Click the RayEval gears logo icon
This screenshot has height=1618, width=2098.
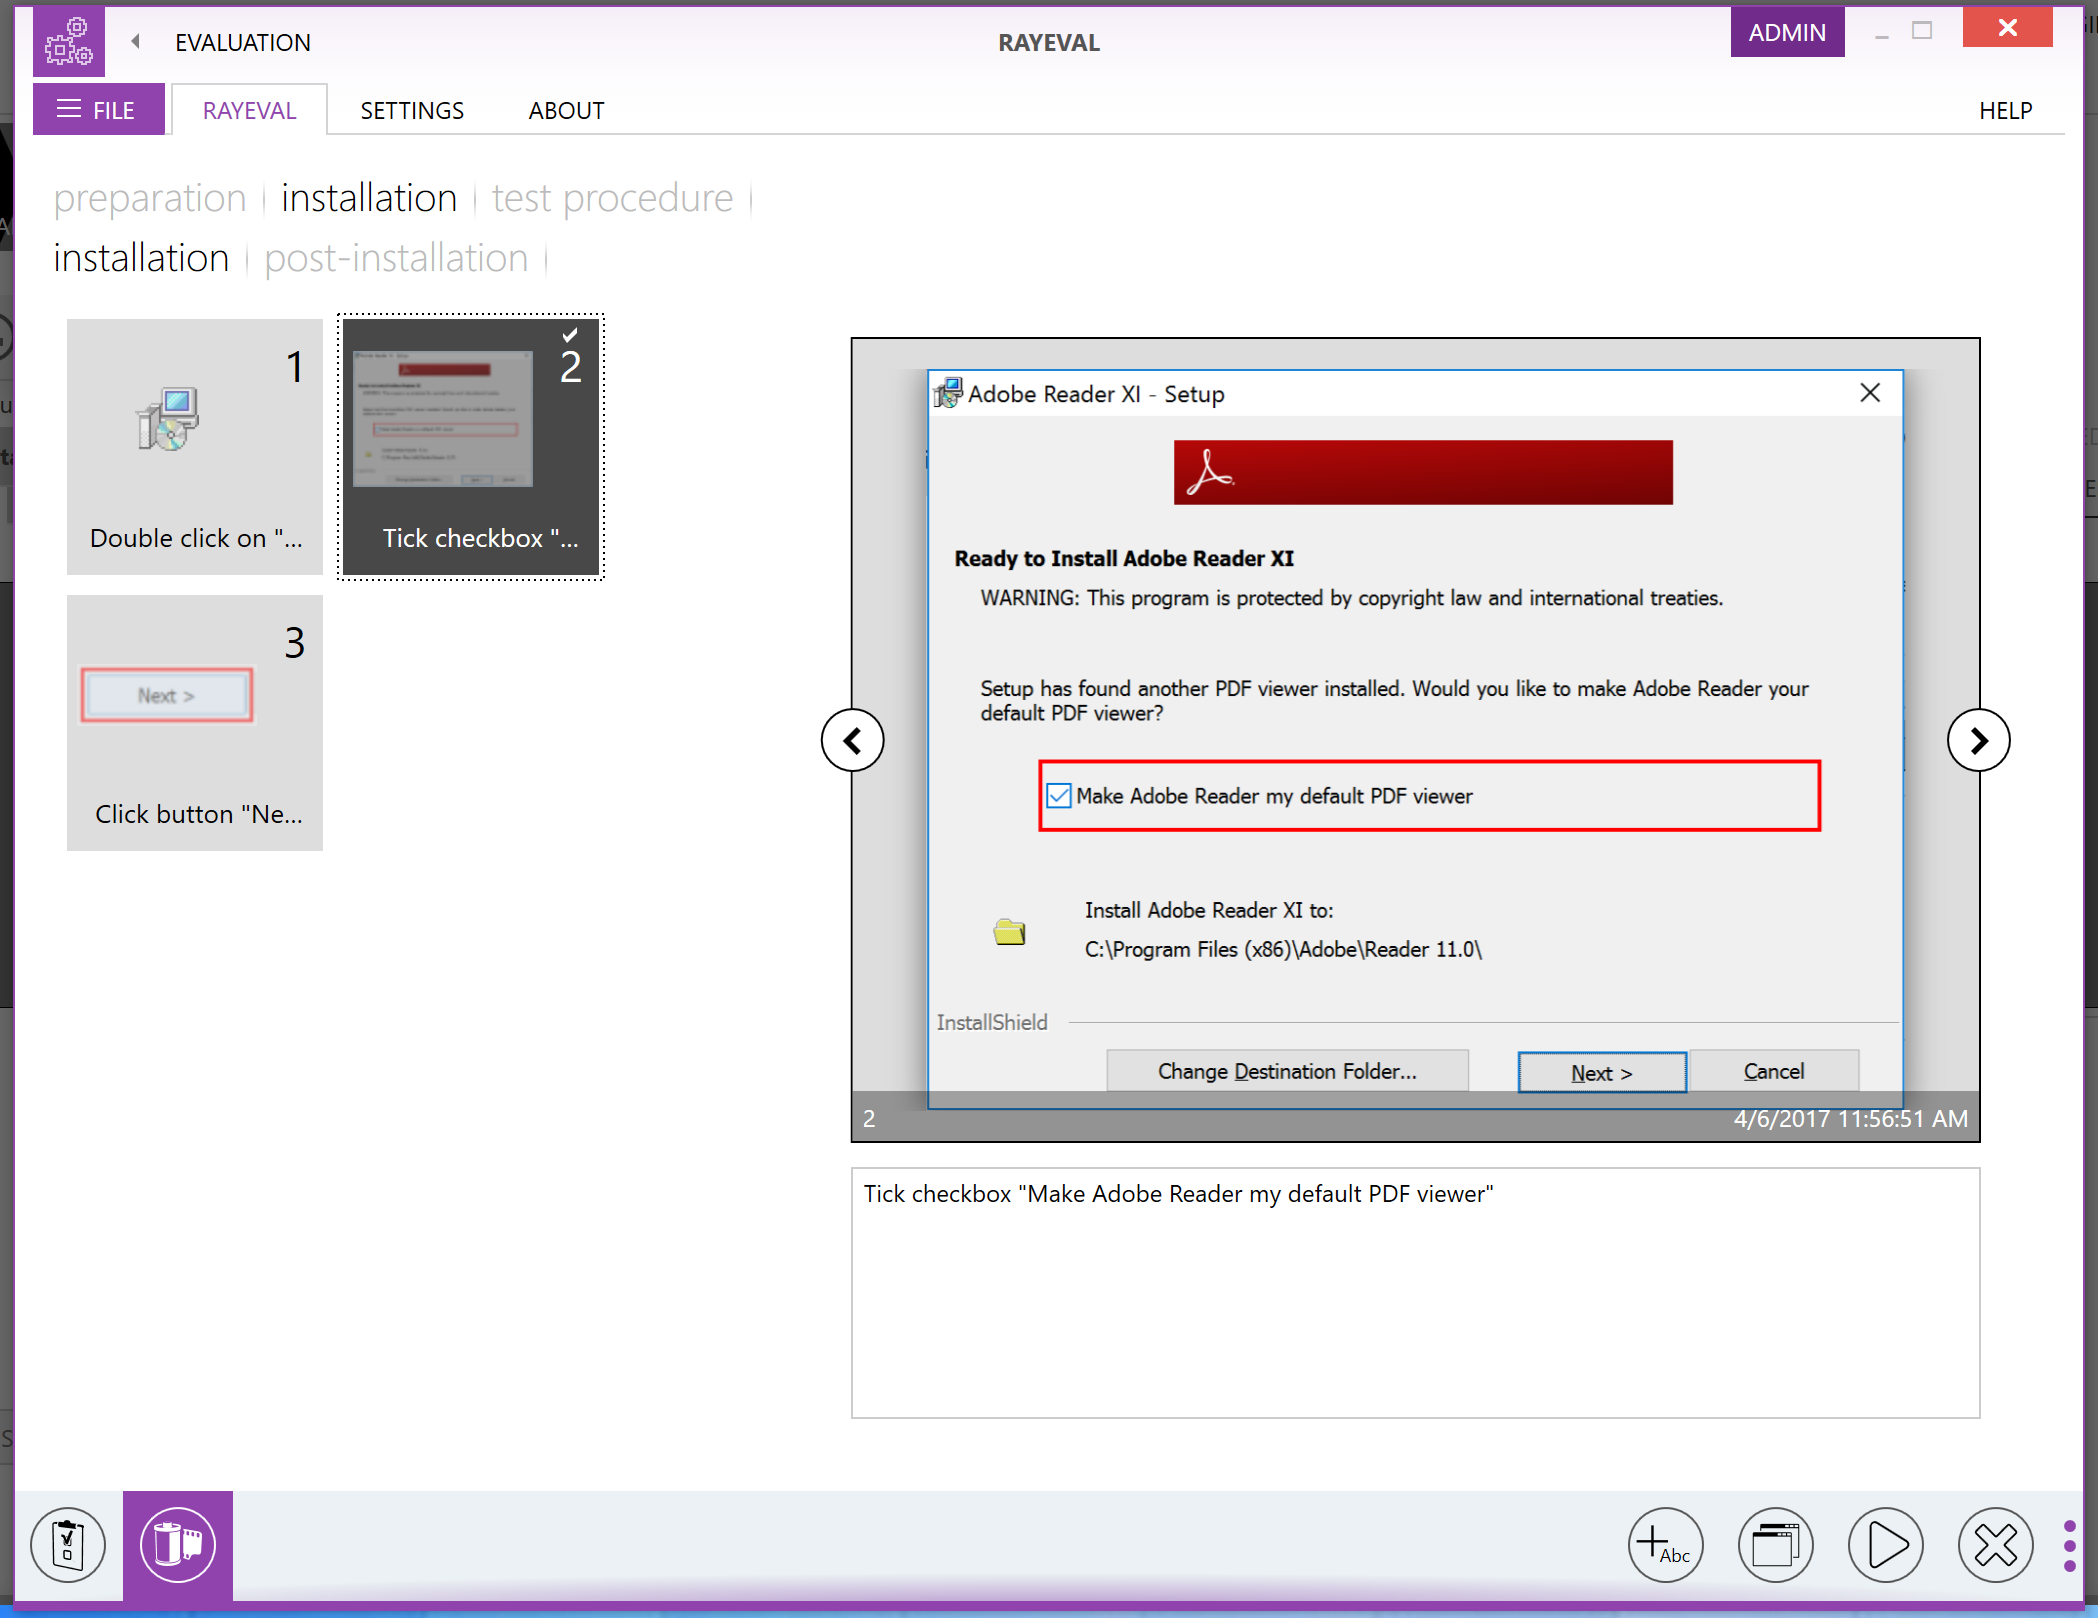tap(68, 42)
